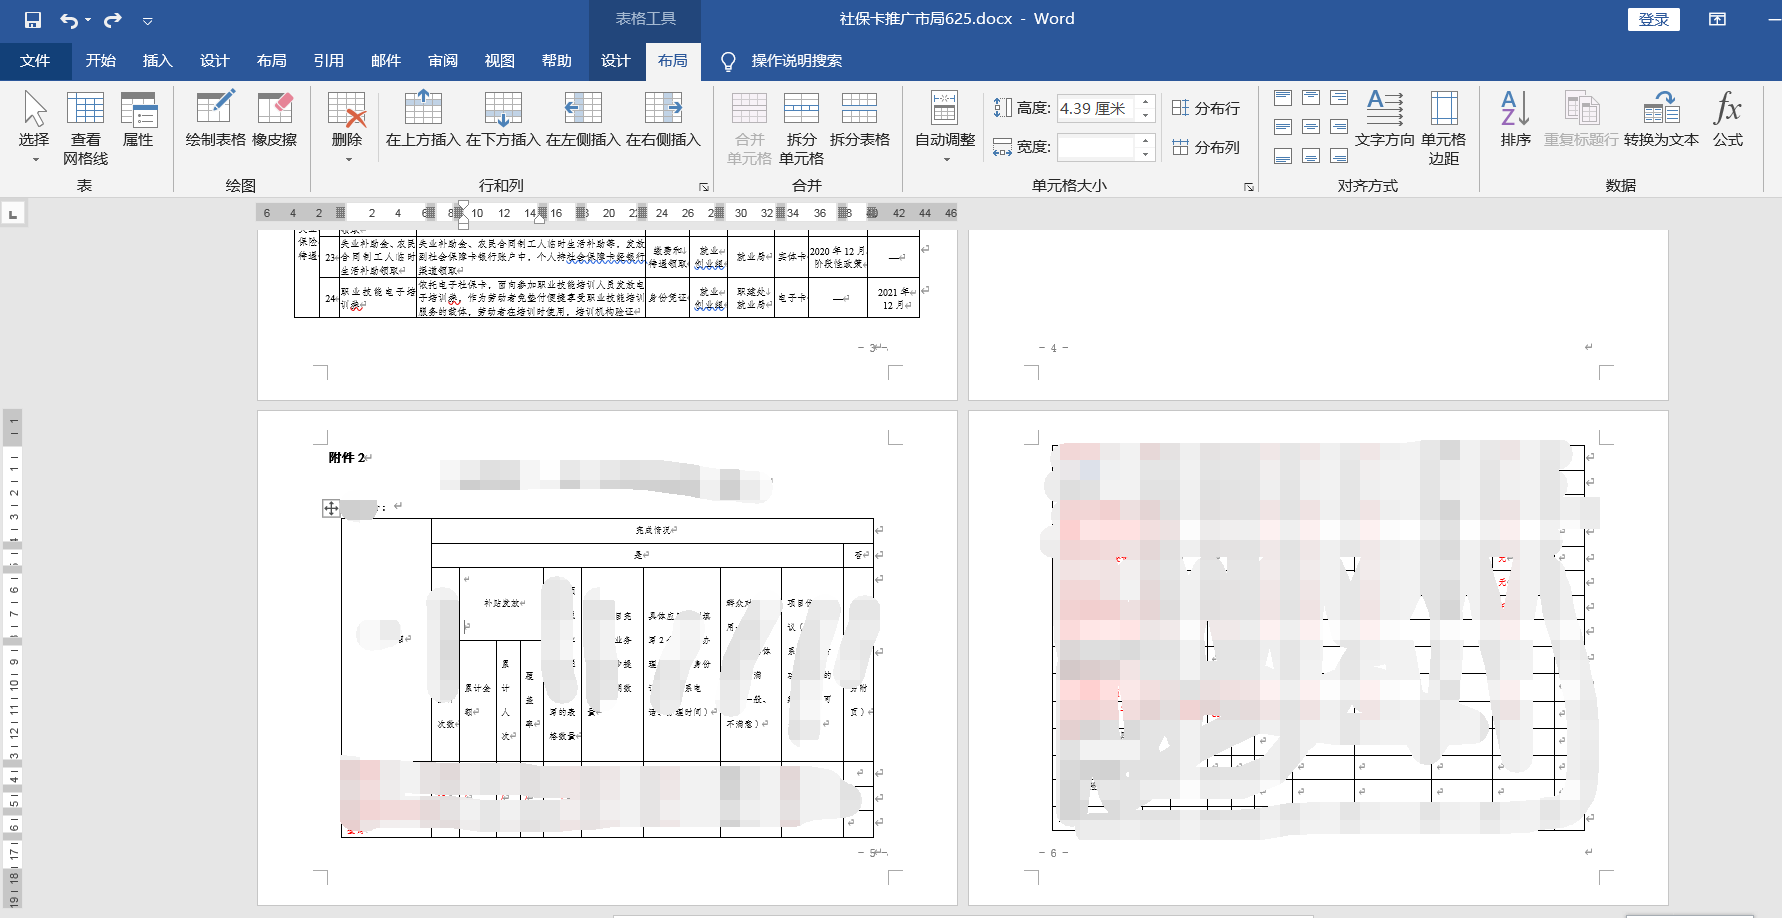The height and width of the screenshot is (918, 1782).
Task: Activate the 橡皮擦 eraser tool
Action: coord(275,120)
